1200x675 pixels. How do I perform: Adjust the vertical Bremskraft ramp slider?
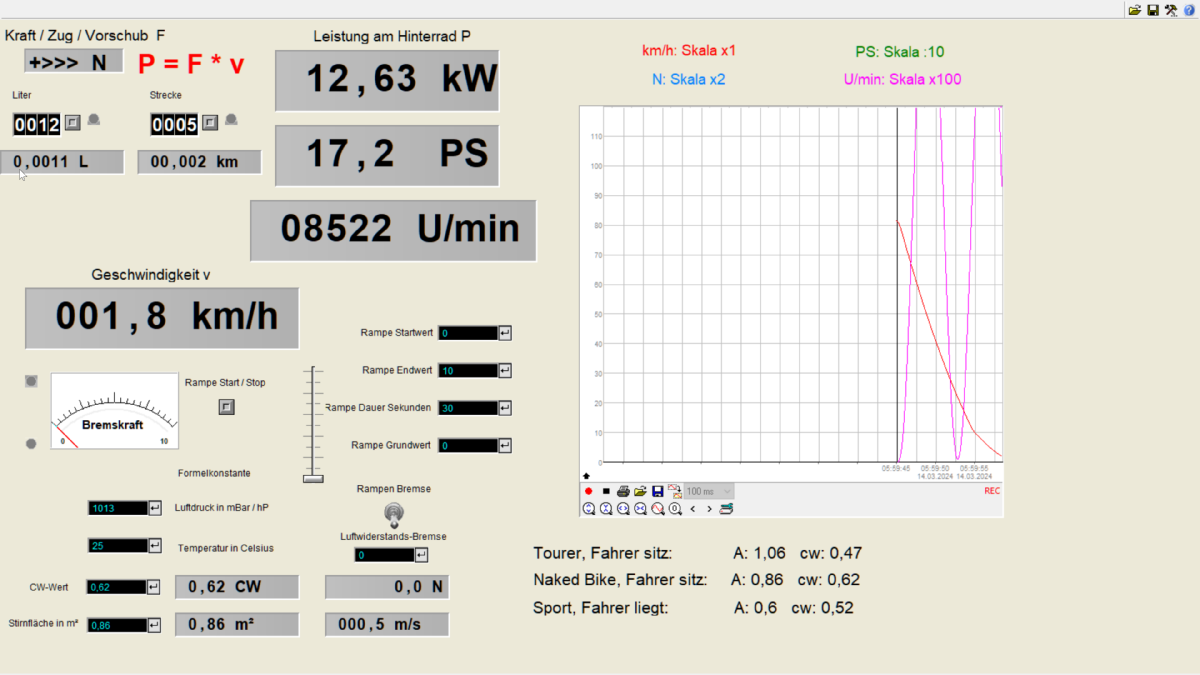pos(314,478)
